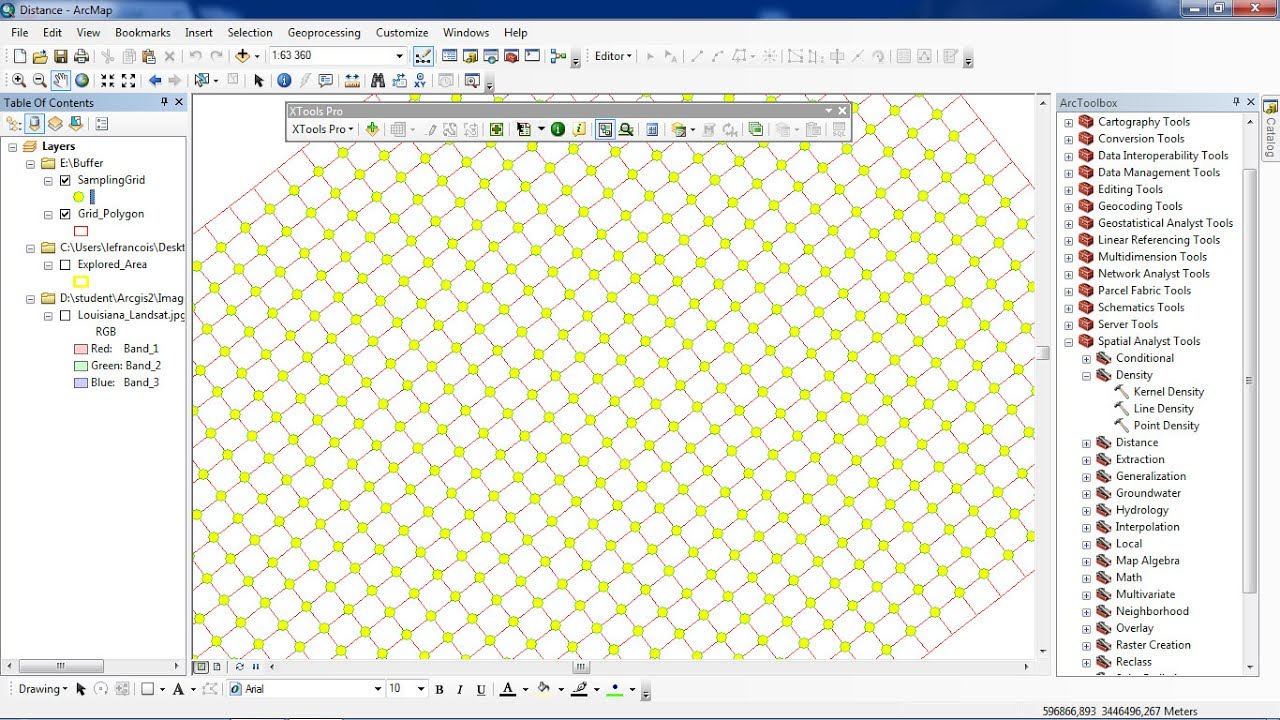Open the XTools Pro dropdown menu

point(323,129)
